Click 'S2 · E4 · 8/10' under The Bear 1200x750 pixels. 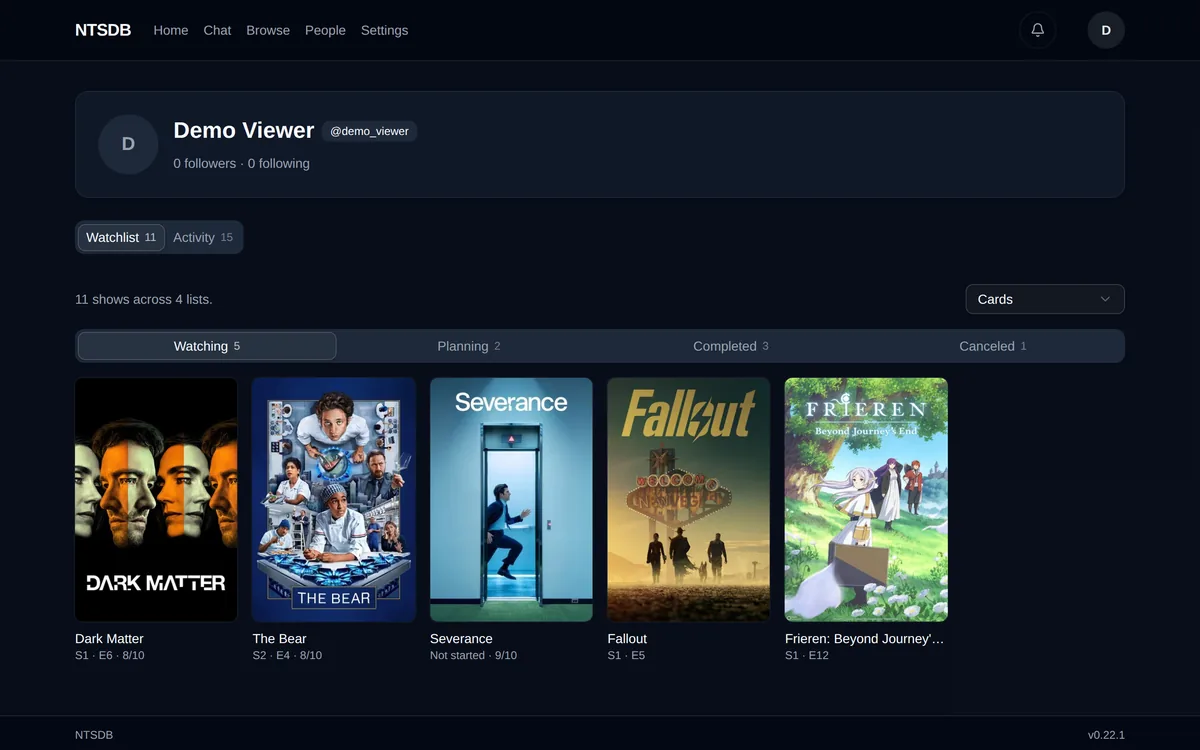(x=287, y=655)
